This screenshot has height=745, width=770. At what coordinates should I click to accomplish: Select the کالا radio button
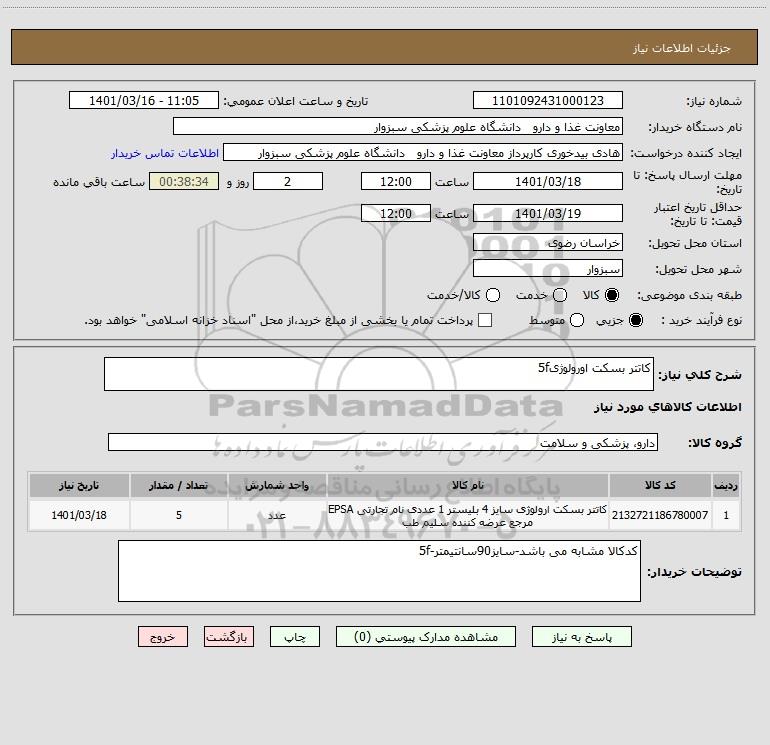(x=612, y=295)
